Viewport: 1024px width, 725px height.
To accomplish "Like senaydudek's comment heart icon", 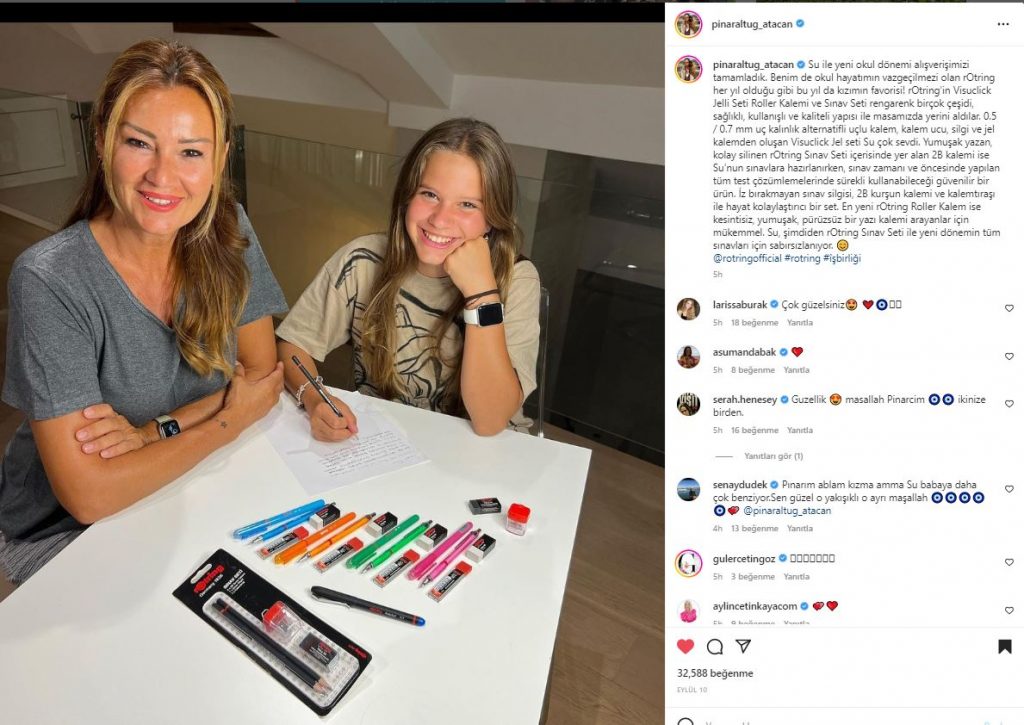I will tap(1009, 489).
